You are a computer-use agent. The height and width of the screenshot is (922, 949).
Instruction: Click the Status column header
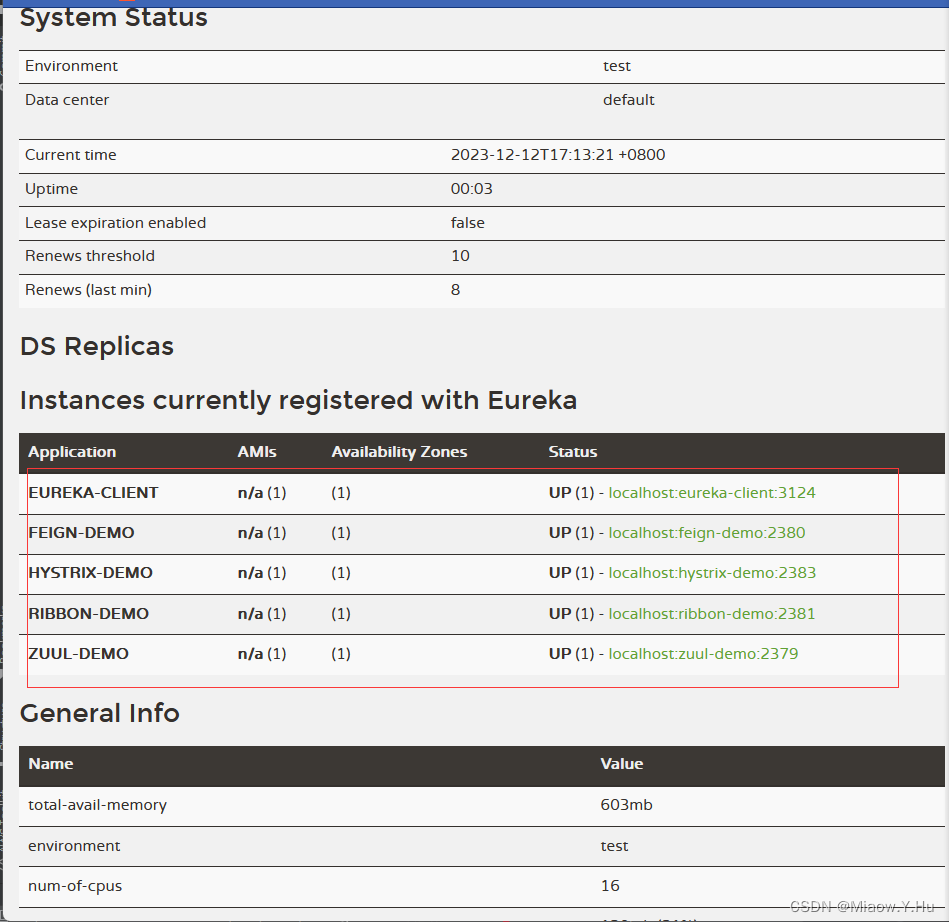(573, 452)
